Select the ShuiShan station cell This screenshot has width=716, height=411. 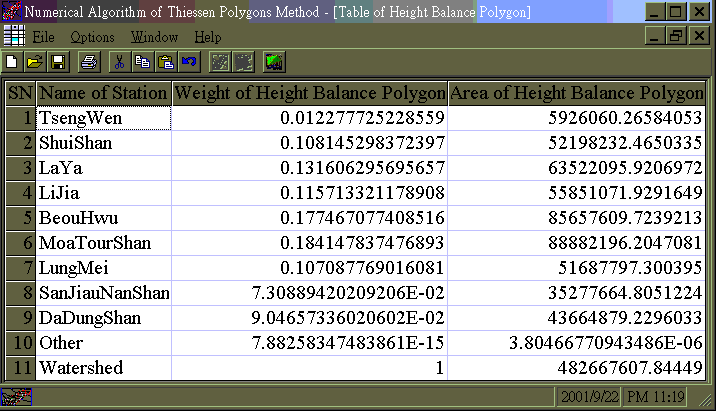[x=104, y=143]
